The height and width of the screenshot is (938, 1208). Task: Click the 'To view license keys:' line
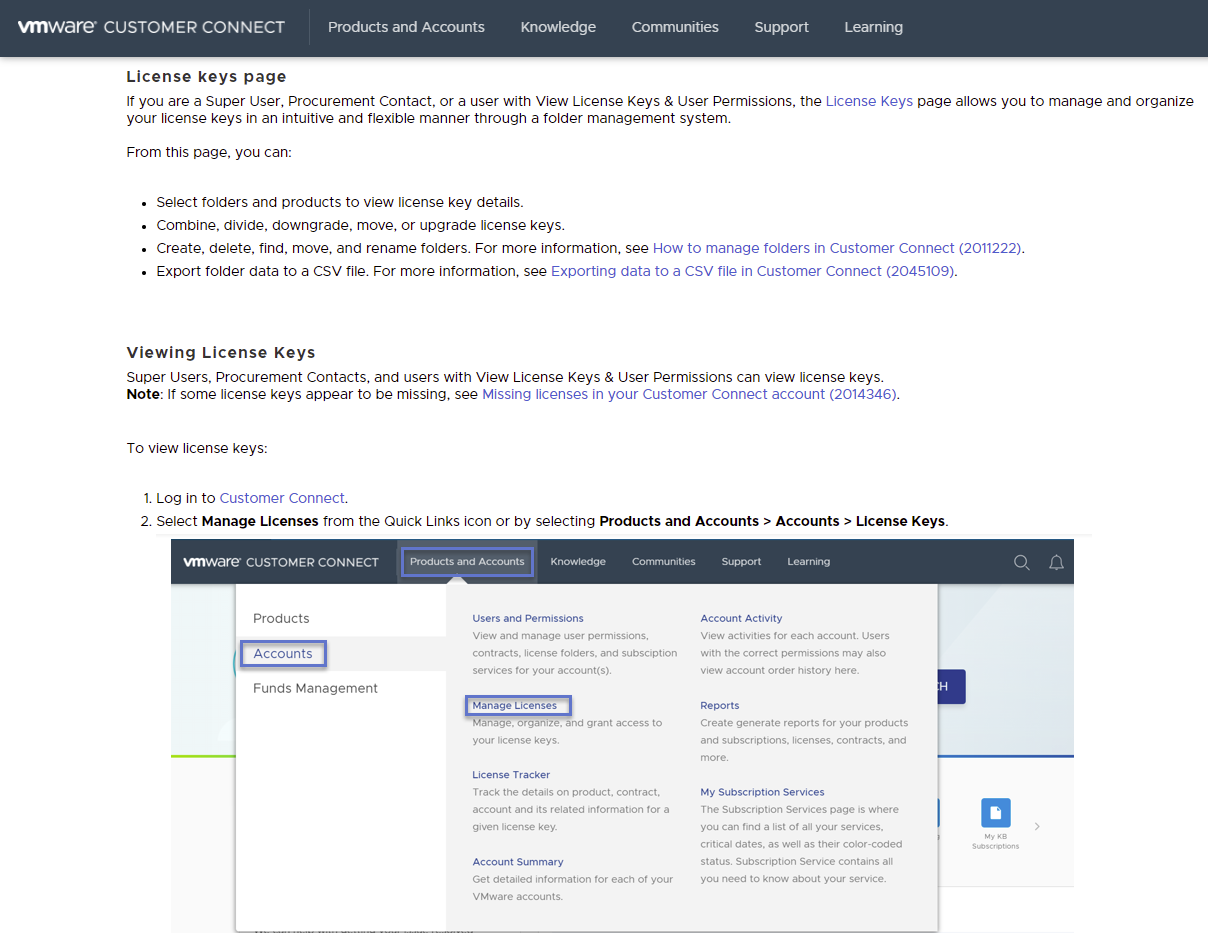click(x=197, y=448)
